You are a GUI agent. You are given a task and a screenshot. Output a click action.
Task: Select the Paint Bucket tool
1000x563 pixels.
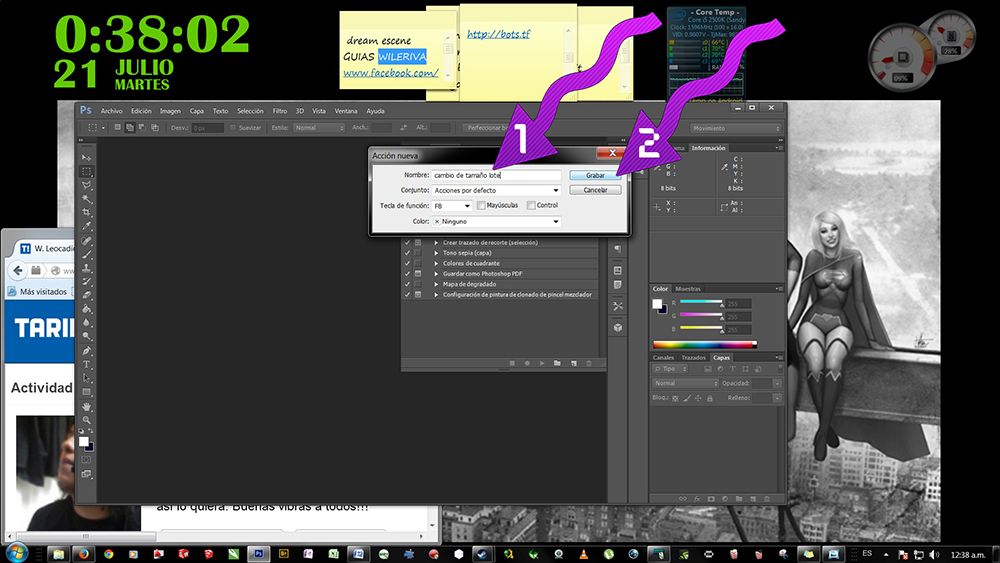[86, 309]
